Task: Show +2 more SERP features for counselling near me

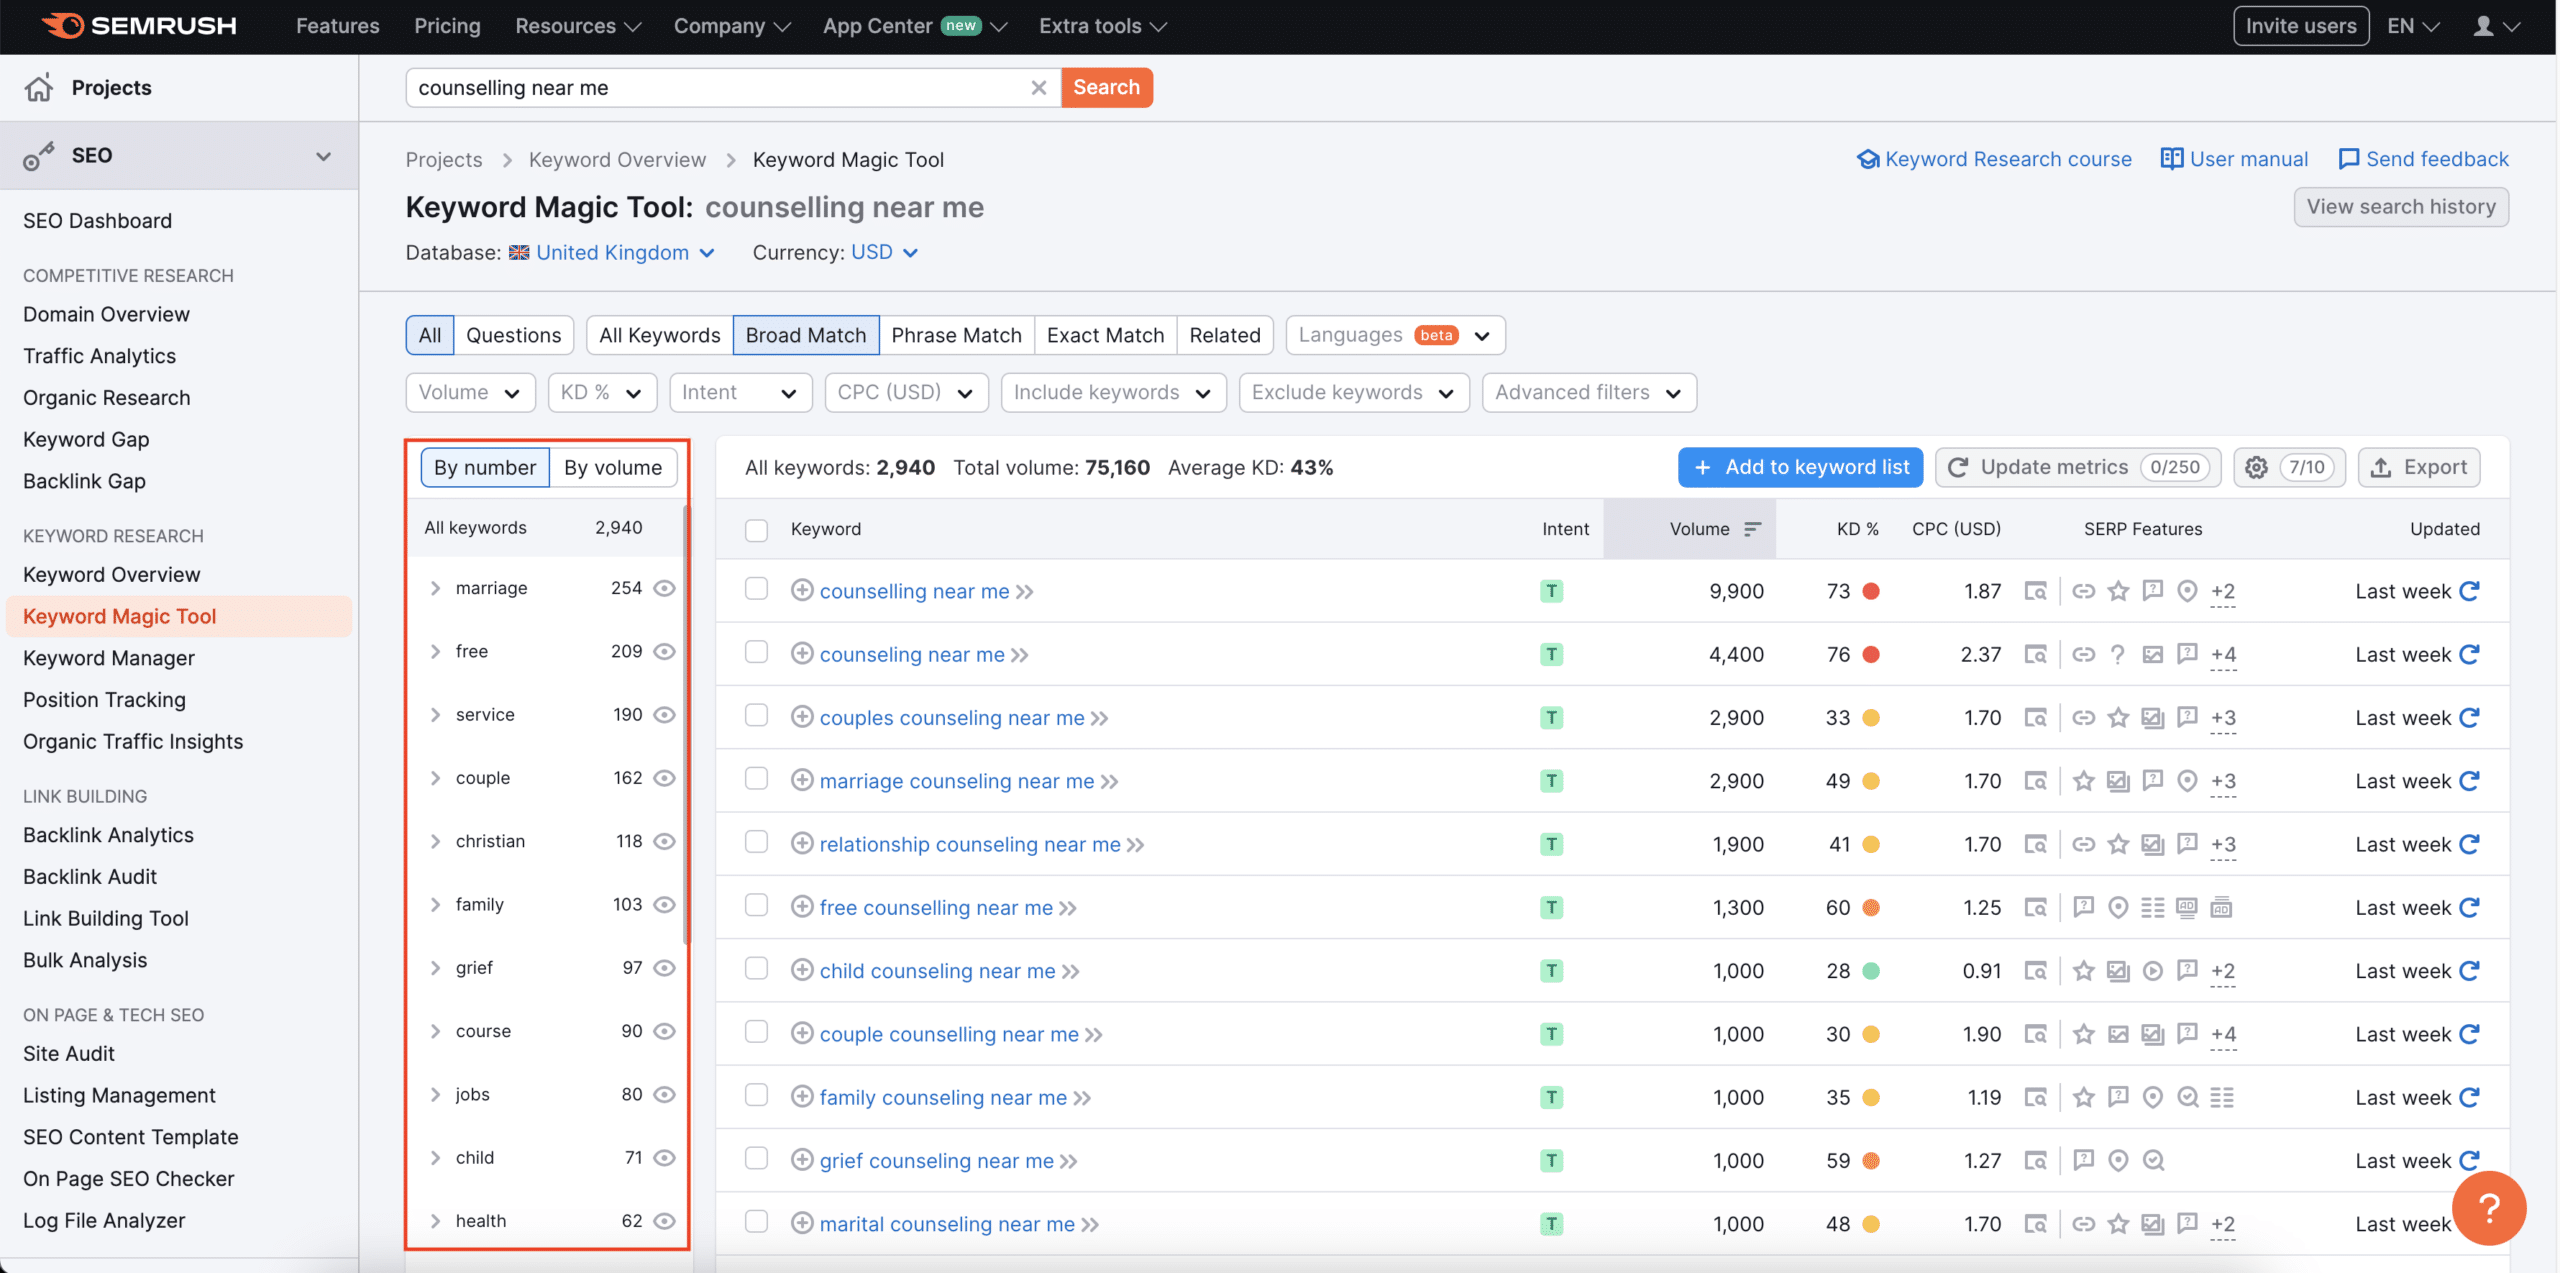Action: (2222, 591)
